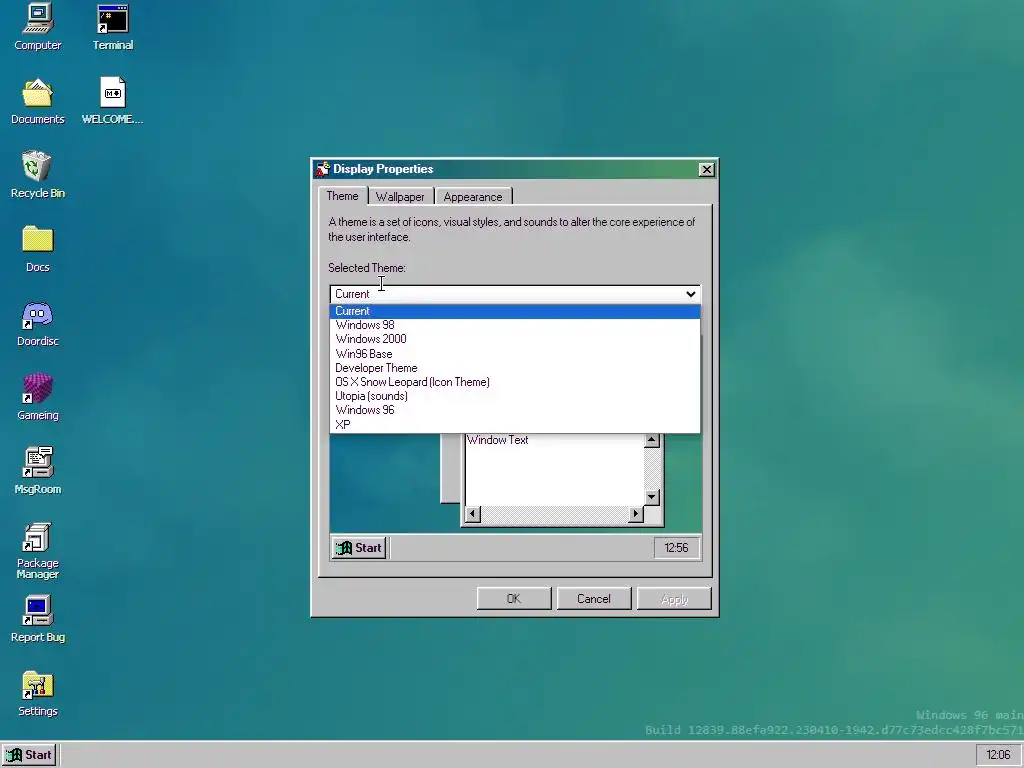1024x768 pixels.
Task: Collapse the Selected Theme dropdown arrow
Action: click(690, 294)
